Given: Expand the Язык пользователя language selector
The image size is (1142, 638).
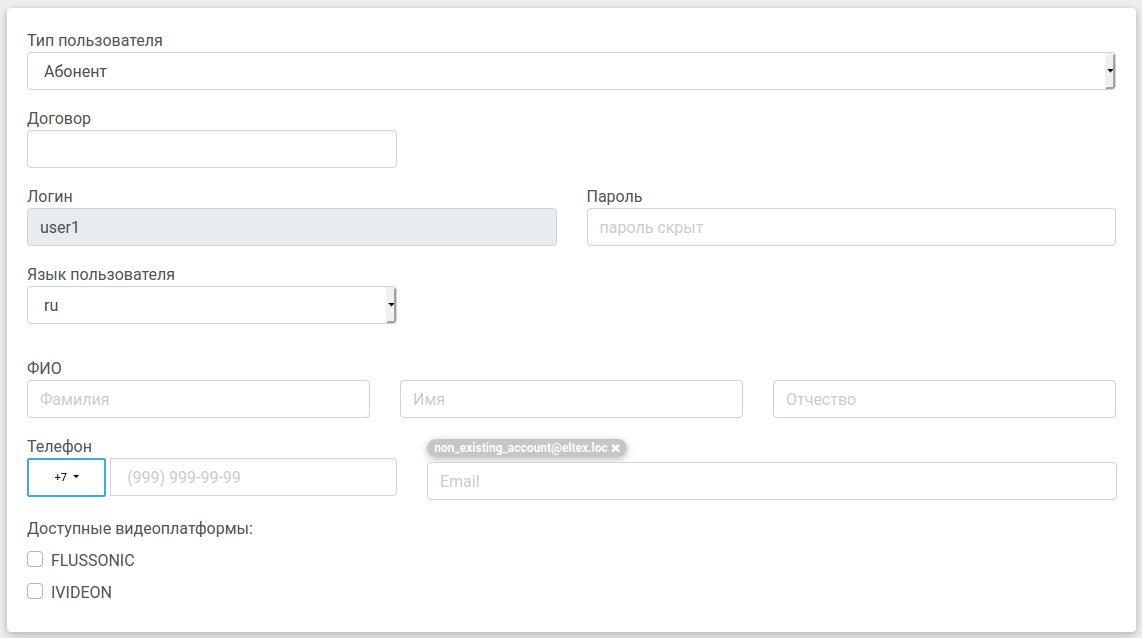Looking at the screenshot, I should click(211, 306).
